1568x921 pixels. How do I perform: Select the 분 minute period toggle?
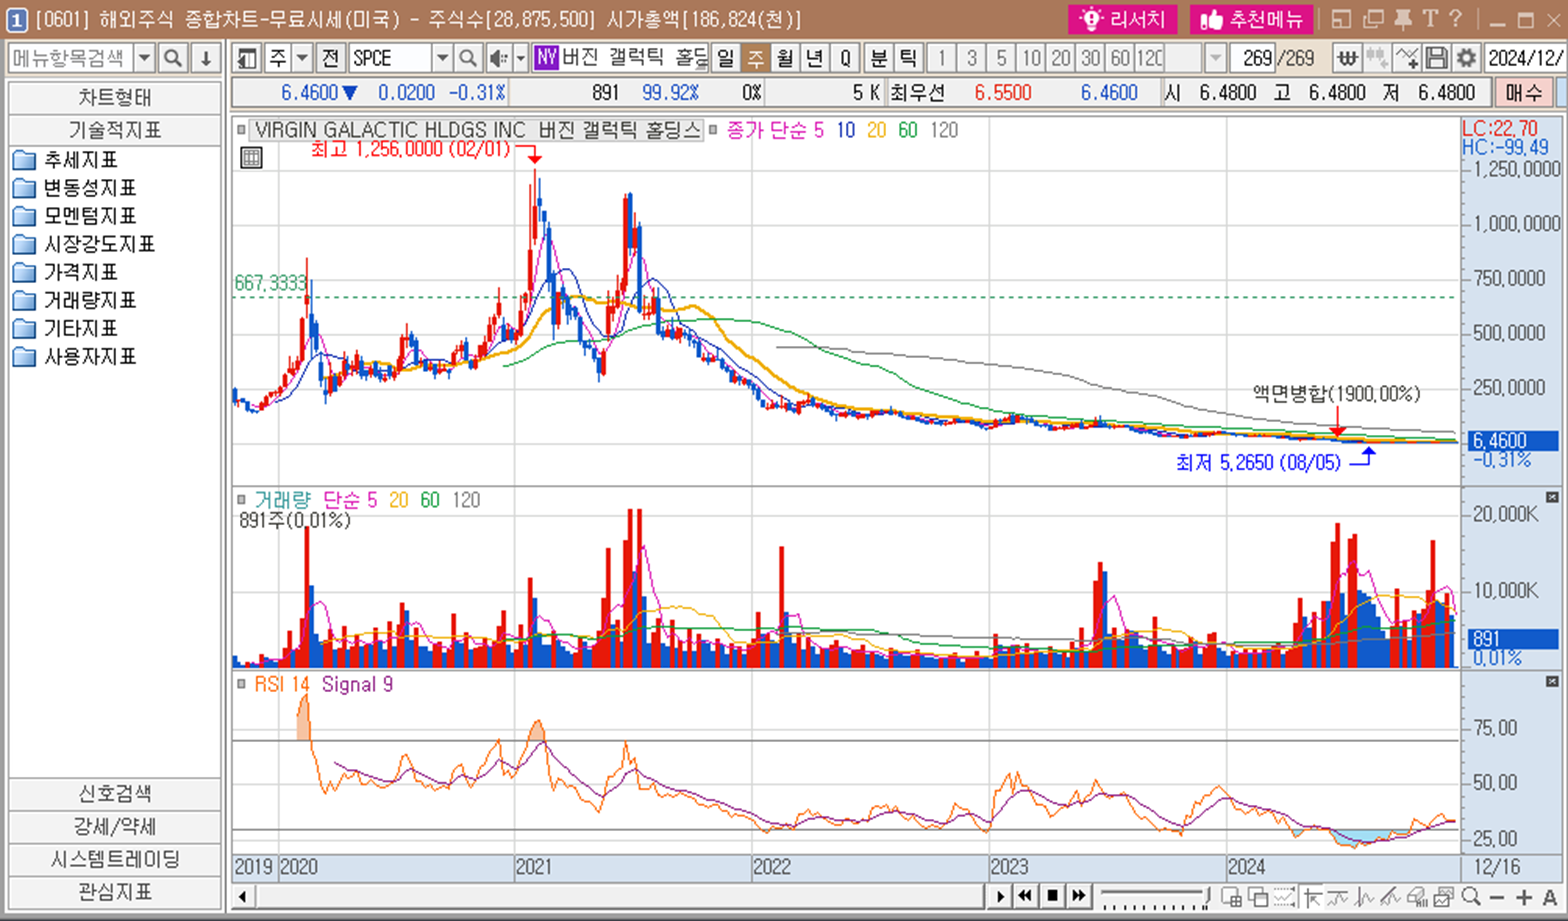878,58
